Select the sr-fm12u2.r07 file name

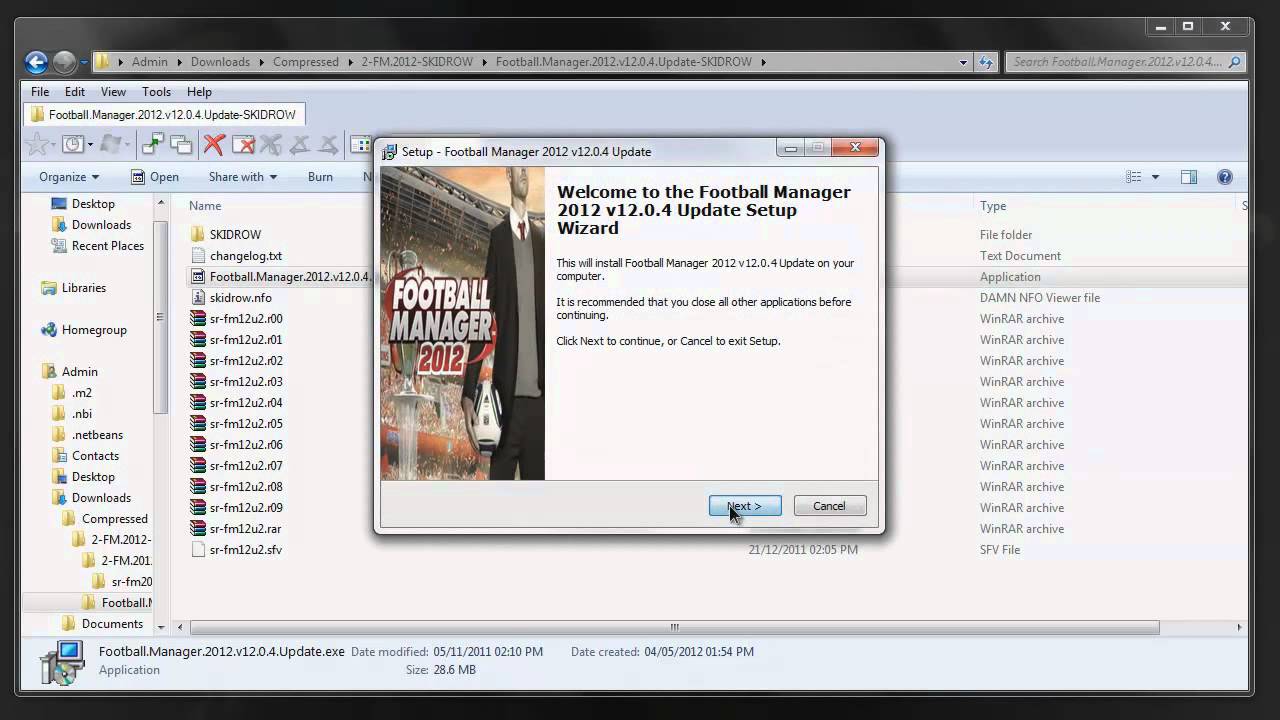[x=246, y=466]
